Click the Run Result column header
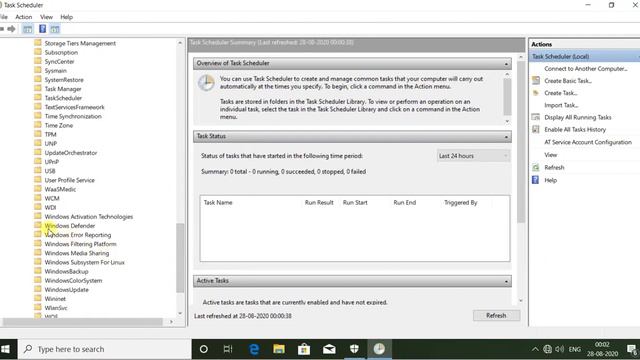 319,202
